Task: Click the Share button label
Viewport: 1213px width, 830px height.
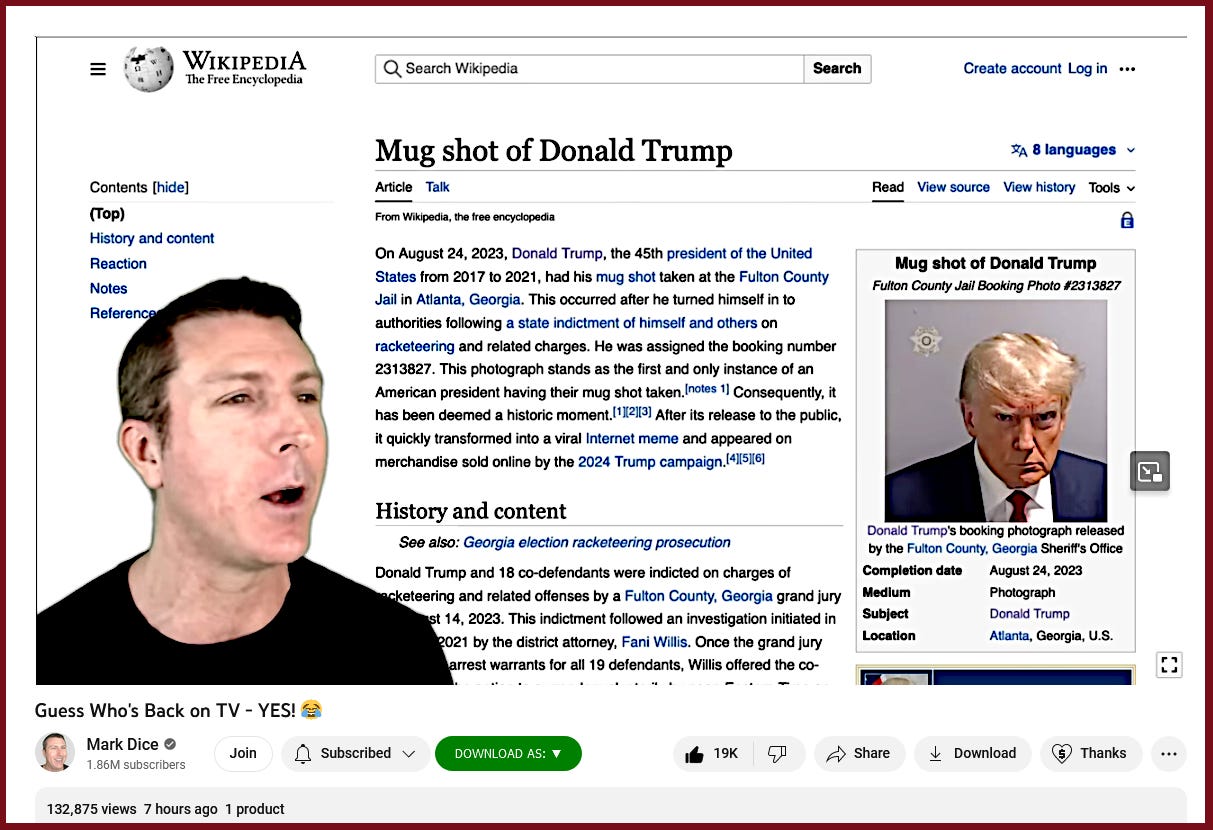Action: [x=872, y=754]
